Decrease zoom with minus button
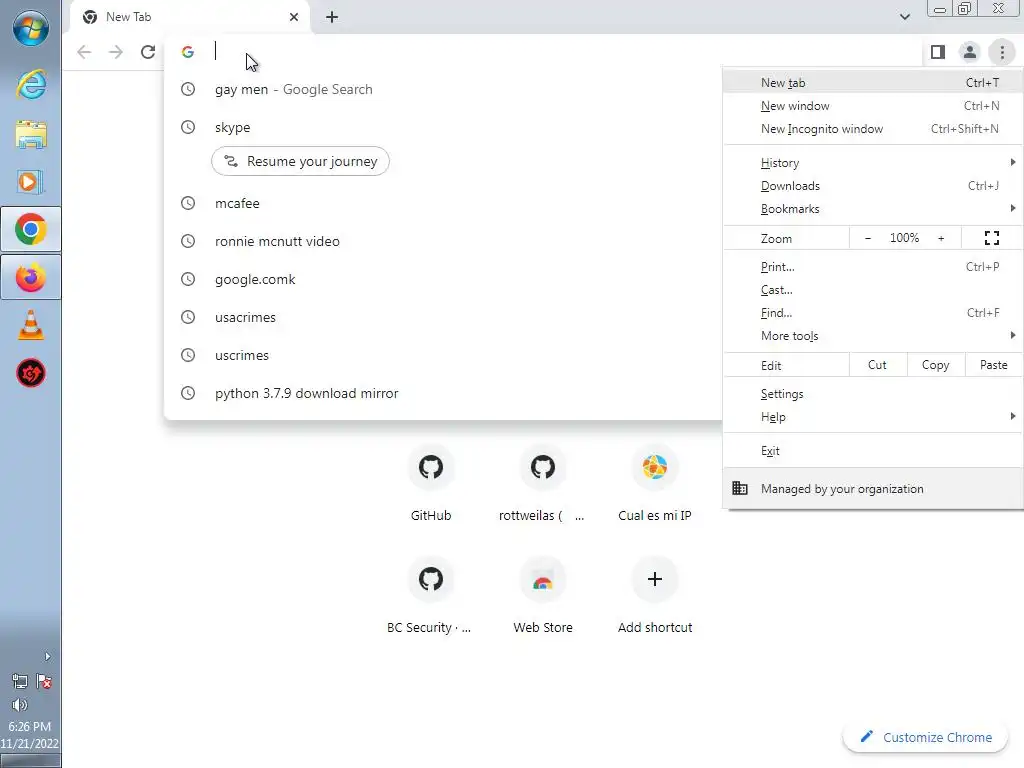1024x768 pixels. (x=868, y=238)
